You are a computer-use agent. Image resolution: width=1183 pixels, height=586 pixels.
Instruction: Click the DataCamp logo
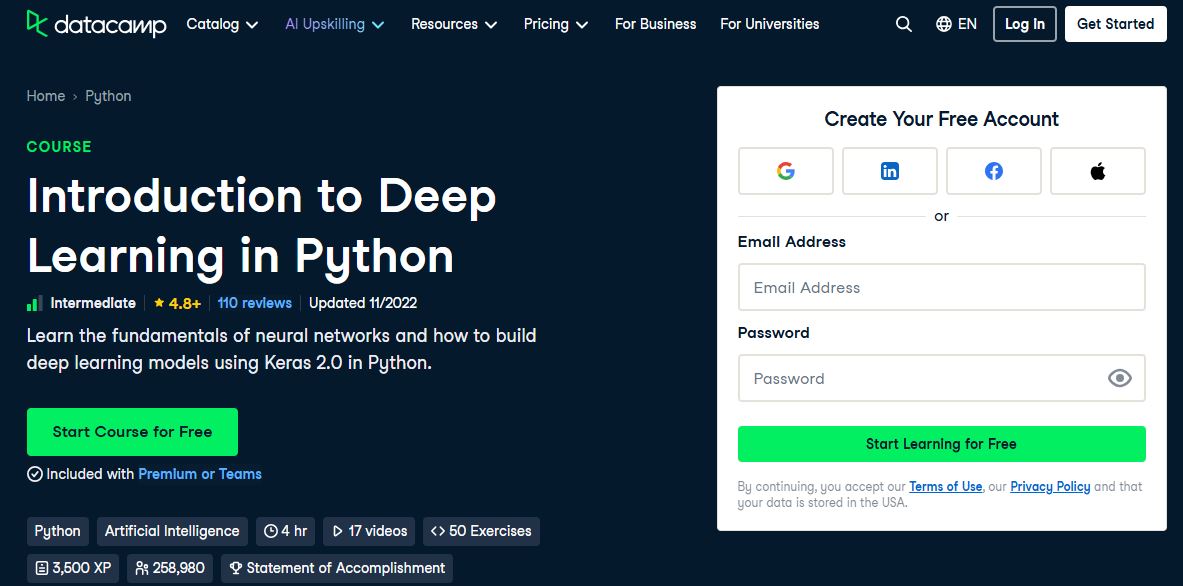tap(95, 26)
